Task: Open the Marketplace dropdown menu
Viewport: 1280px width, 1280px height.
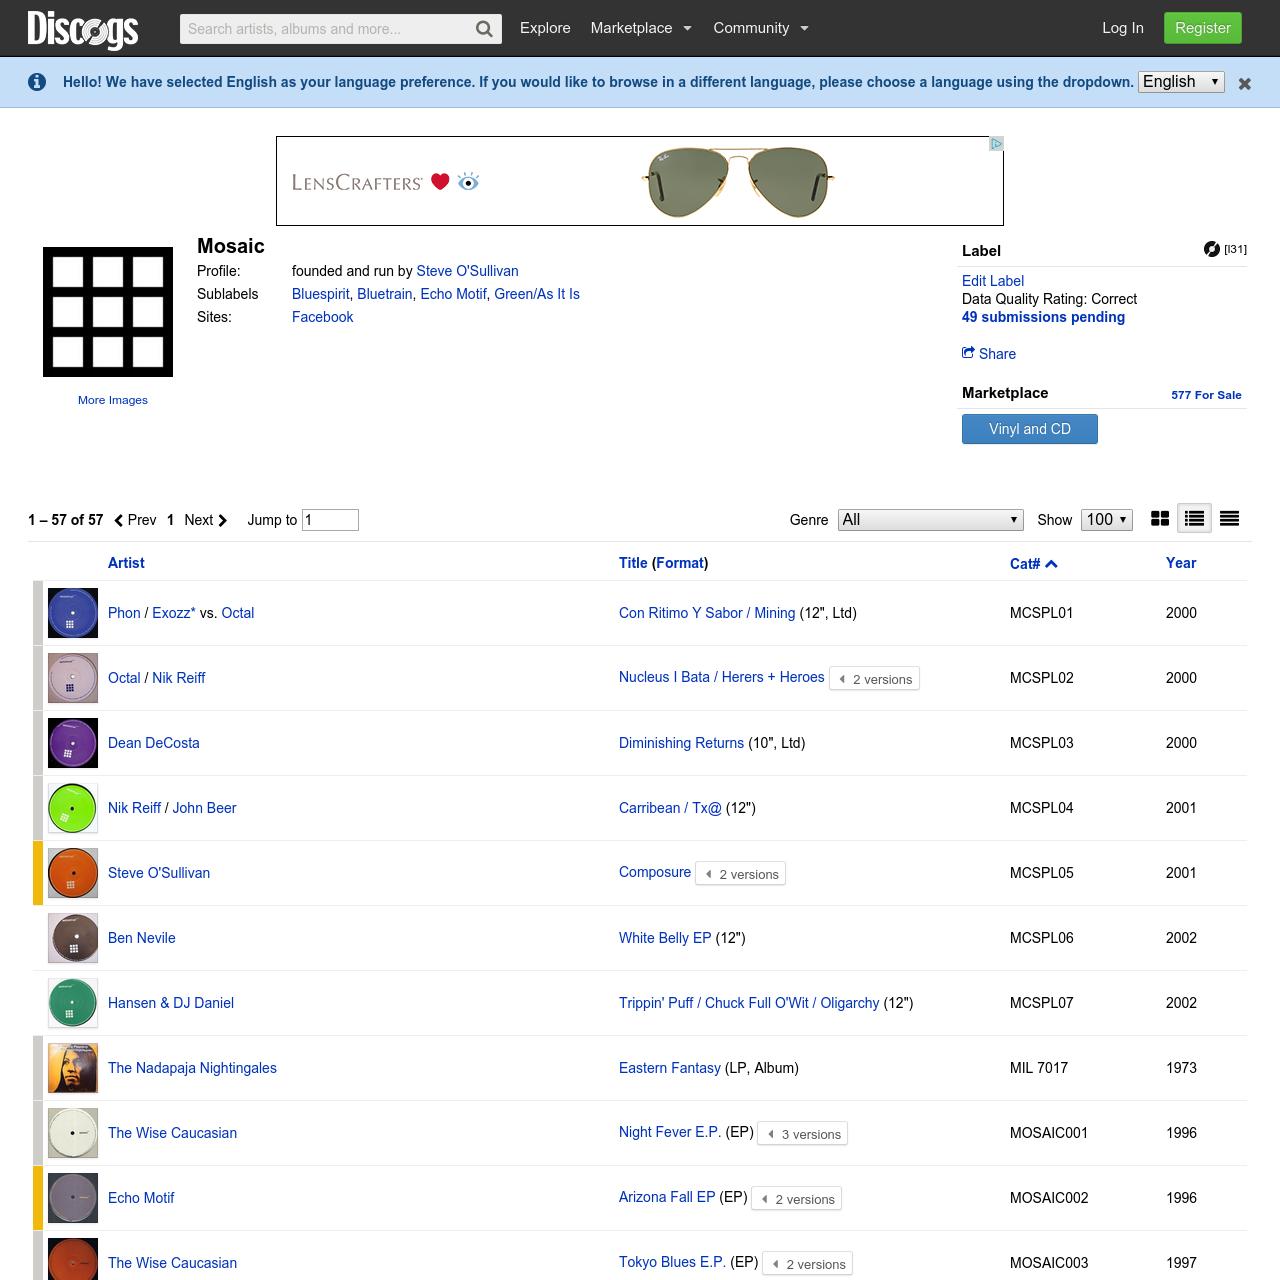Action: (x=641, y=28)
